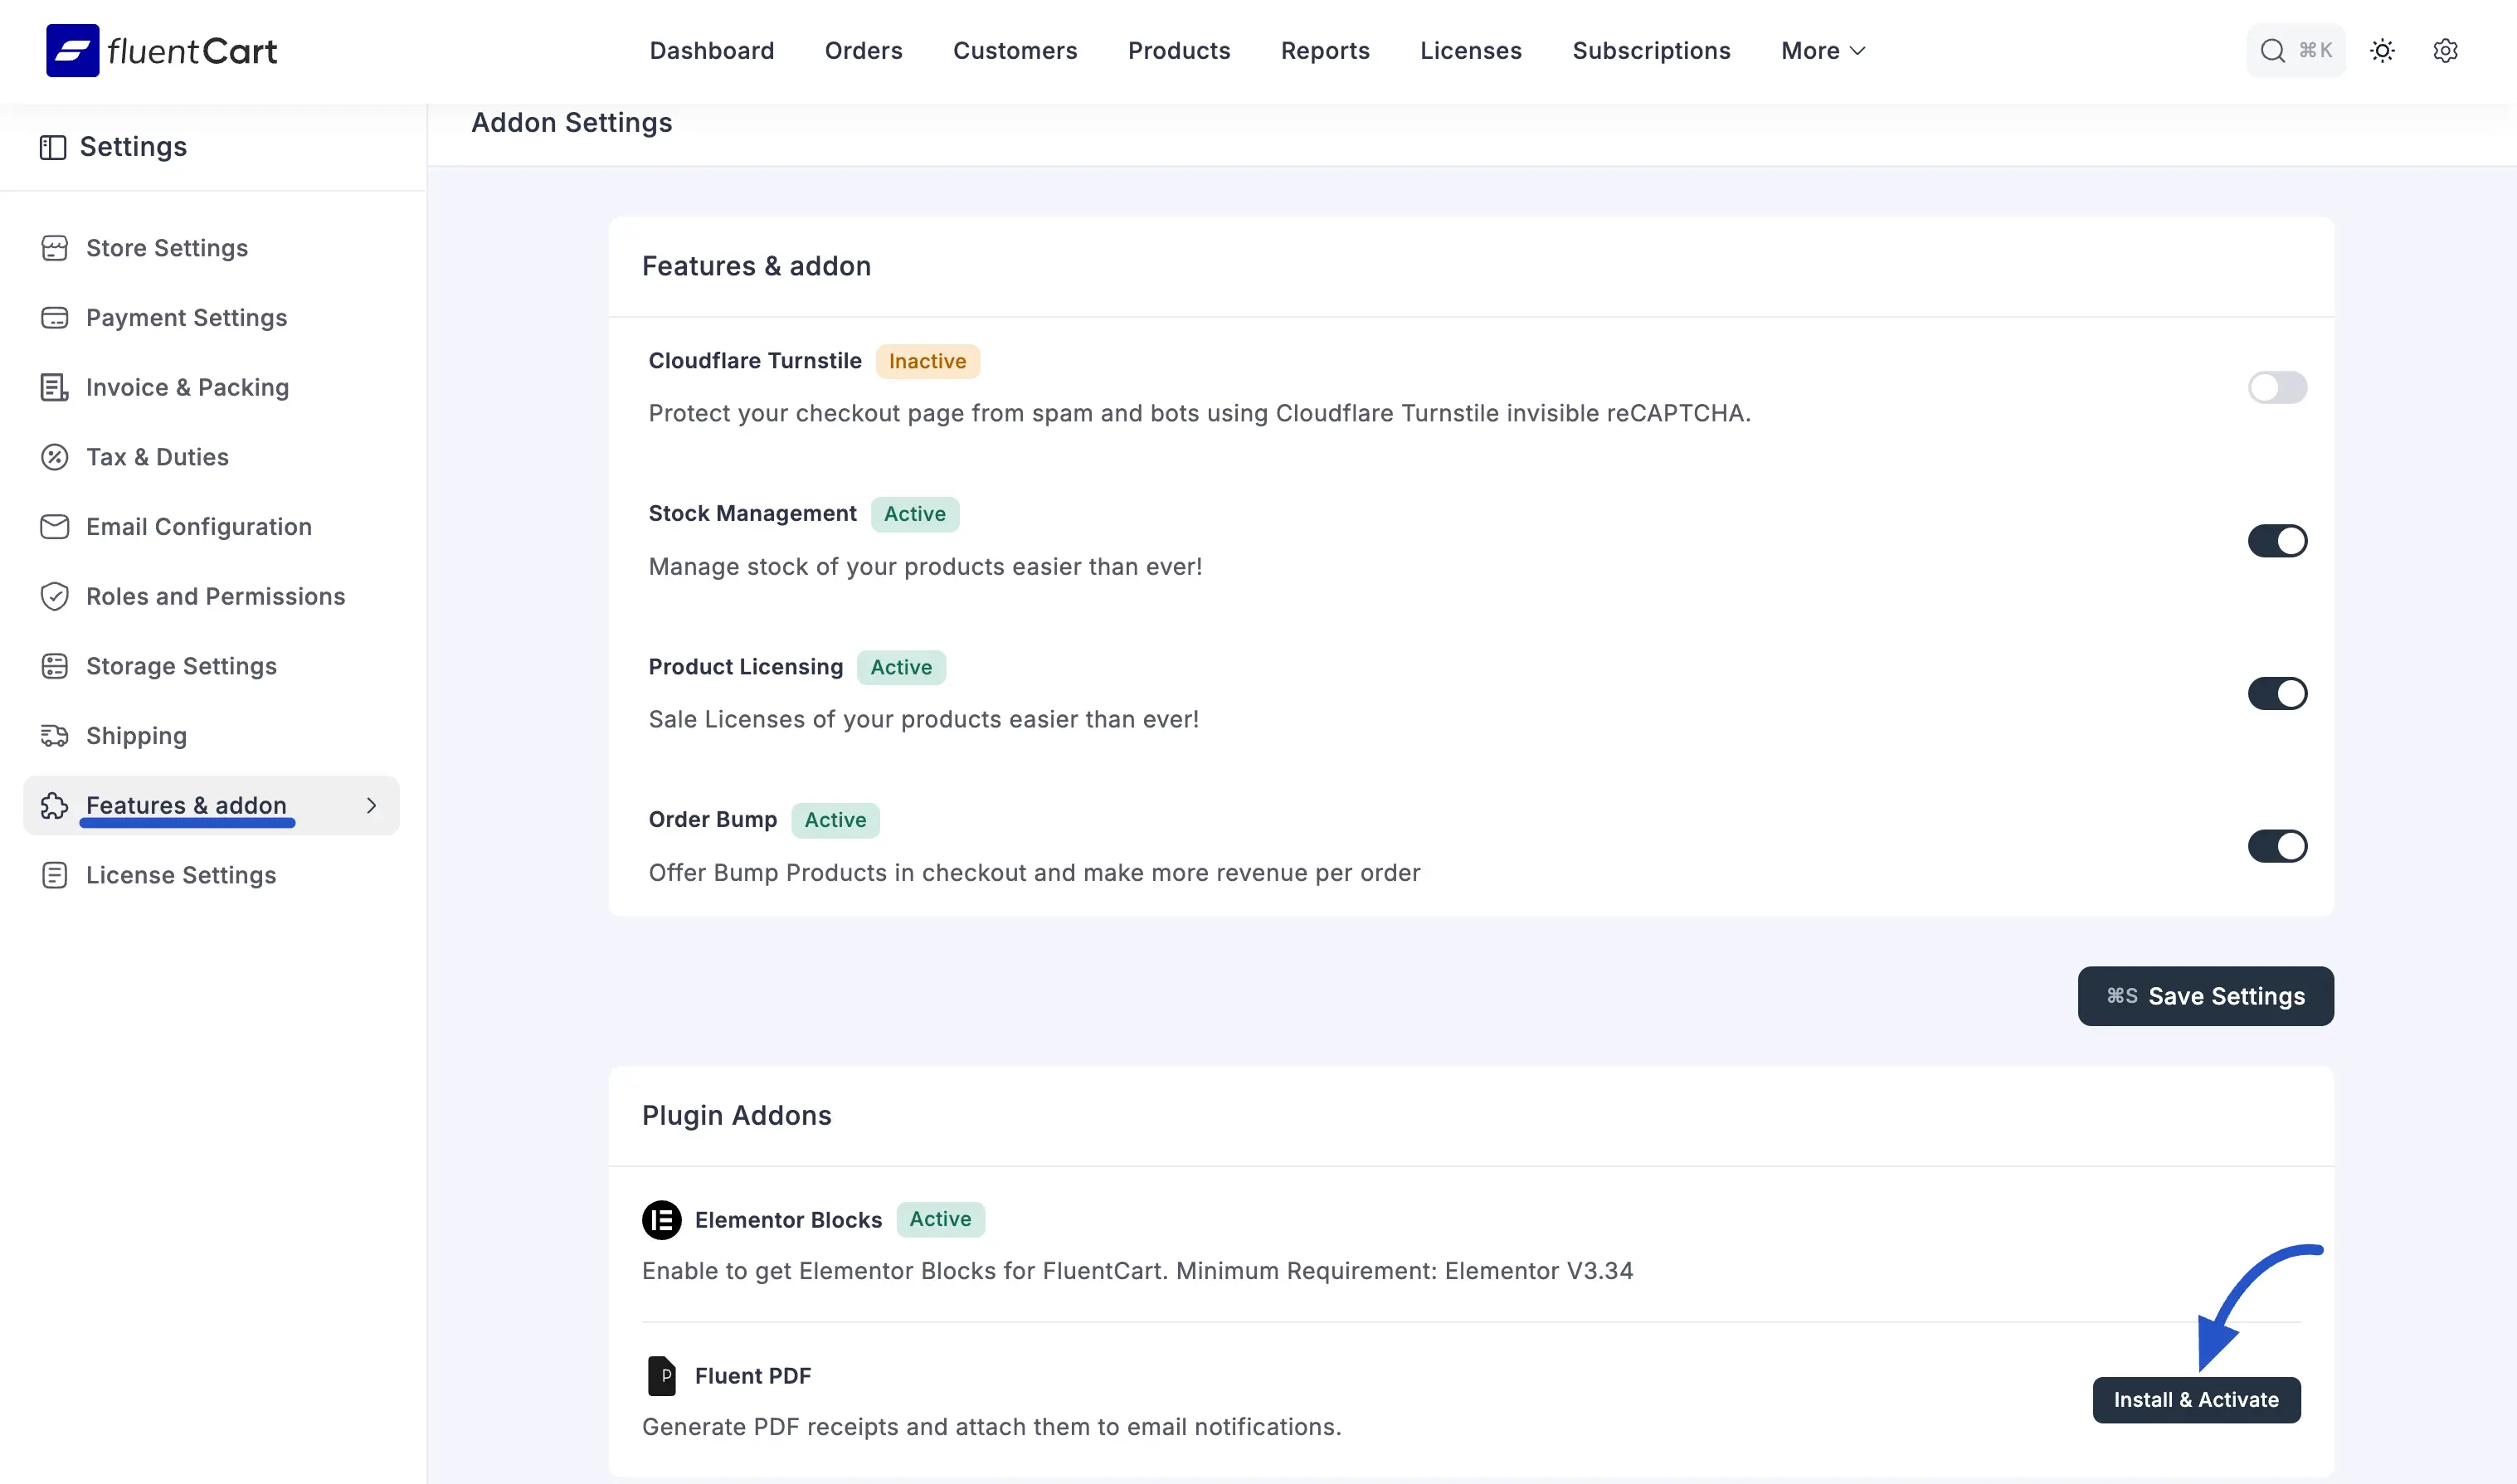The image size is (2517, 1484).
Task: Expand Features & addon chevron arrow
Action: 371,805
